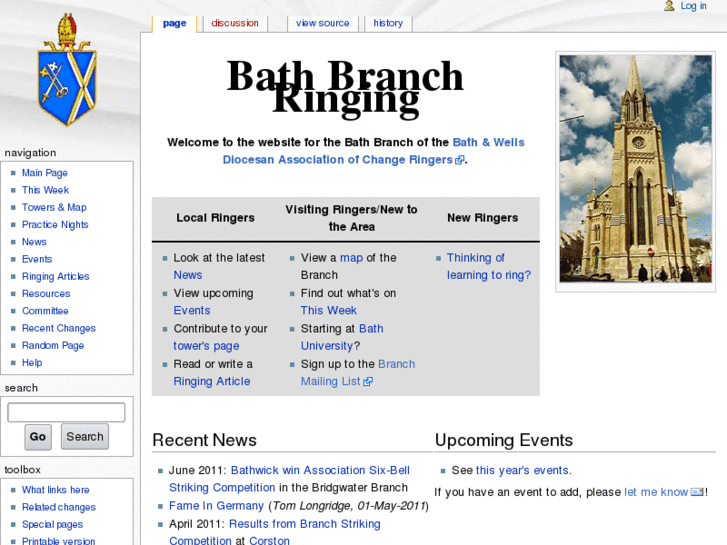Open What links here in toolbox
Image resolution: width=727 pixels, height=545 pixels.
(x=55, y=490)
